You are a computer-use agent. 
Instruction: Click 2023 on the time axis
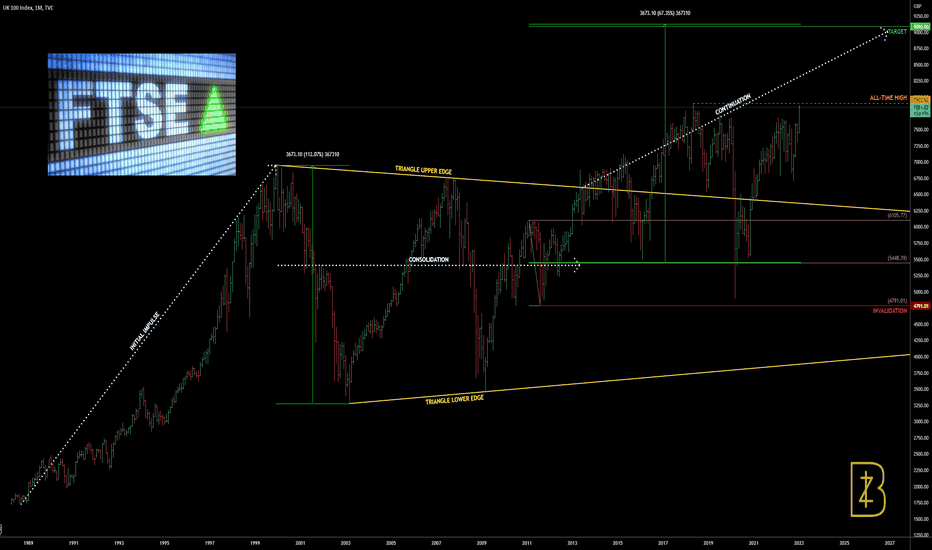(x=799, y=543)
